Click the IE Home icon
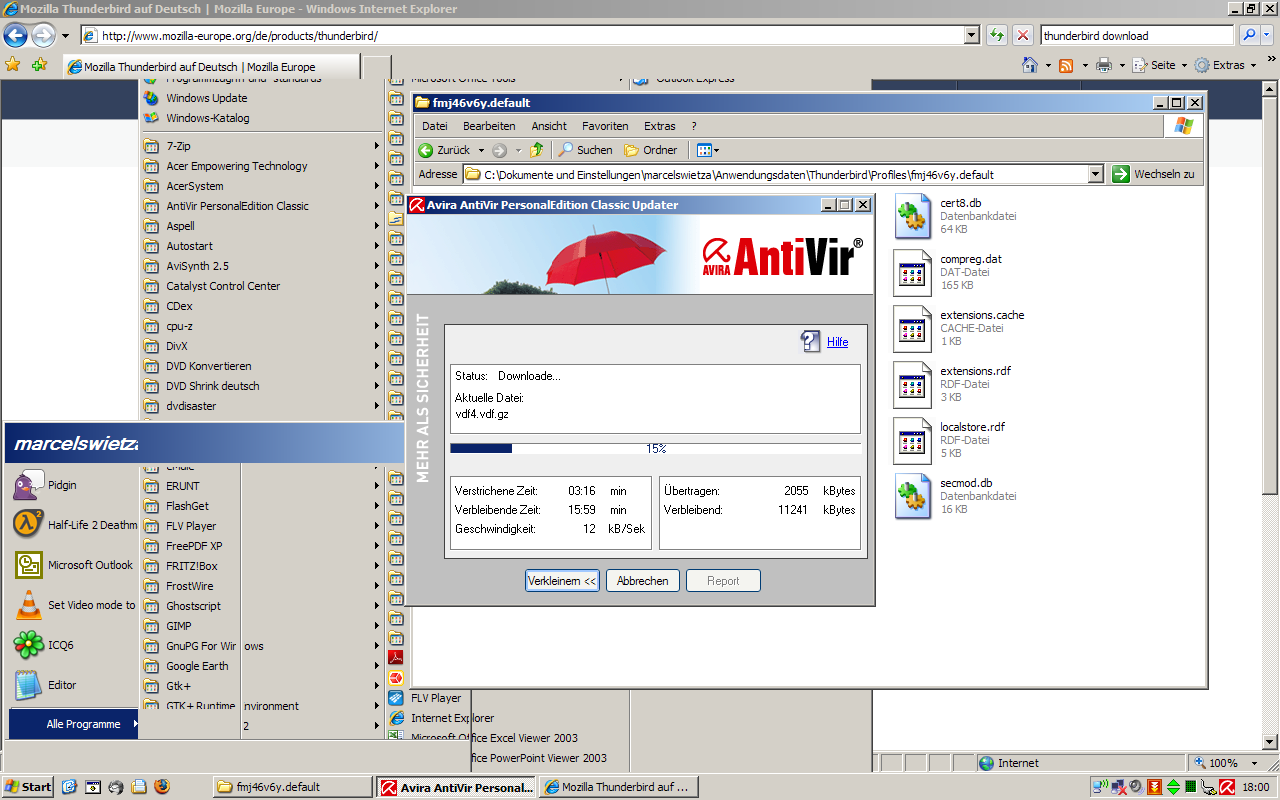Image resolution: width=1280 pixels, height=800 pixels. point(1030,65)
